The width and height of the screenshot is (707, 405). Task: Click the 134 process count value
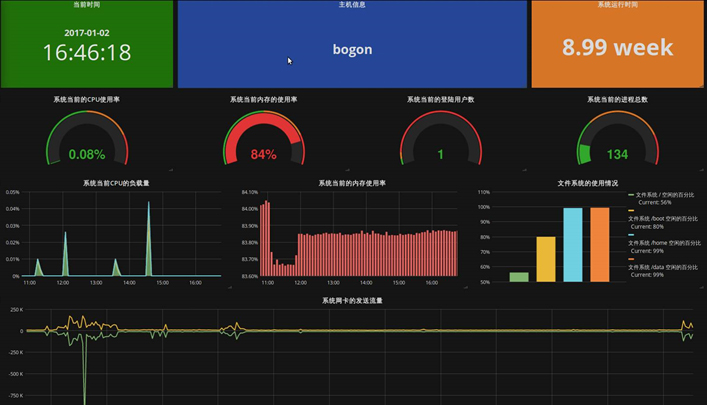[x=617, y=155]
